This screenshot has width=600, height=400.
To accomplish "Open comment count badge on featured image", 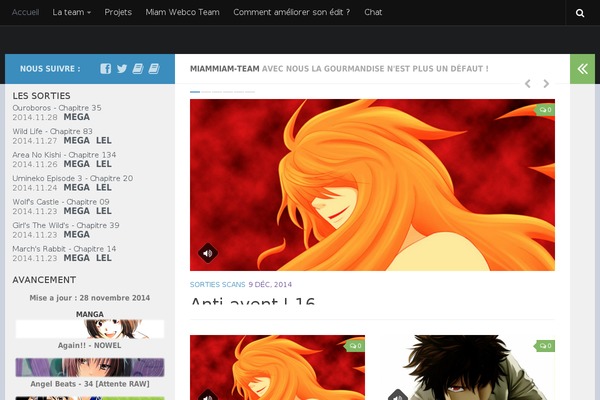I will [545, 110].
